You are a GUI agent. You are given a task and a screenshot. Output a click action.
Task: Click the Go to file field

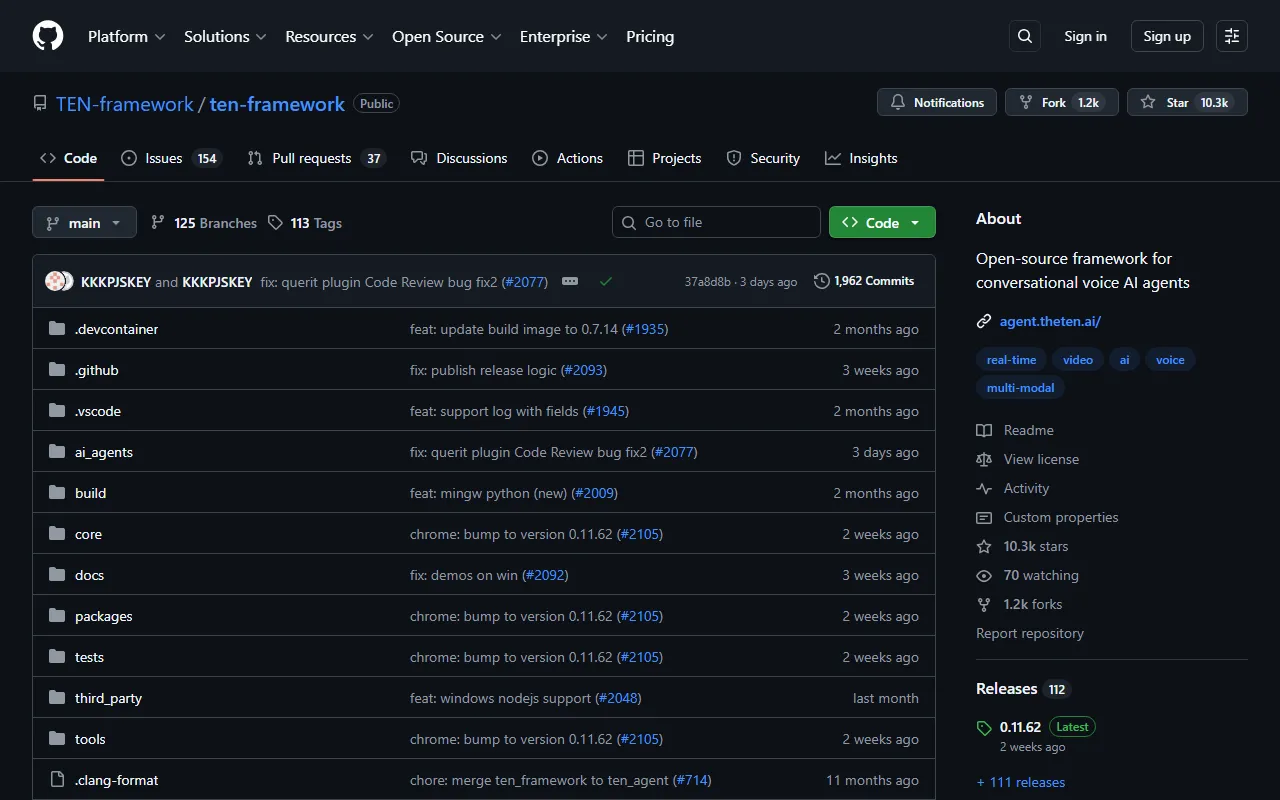716,223
